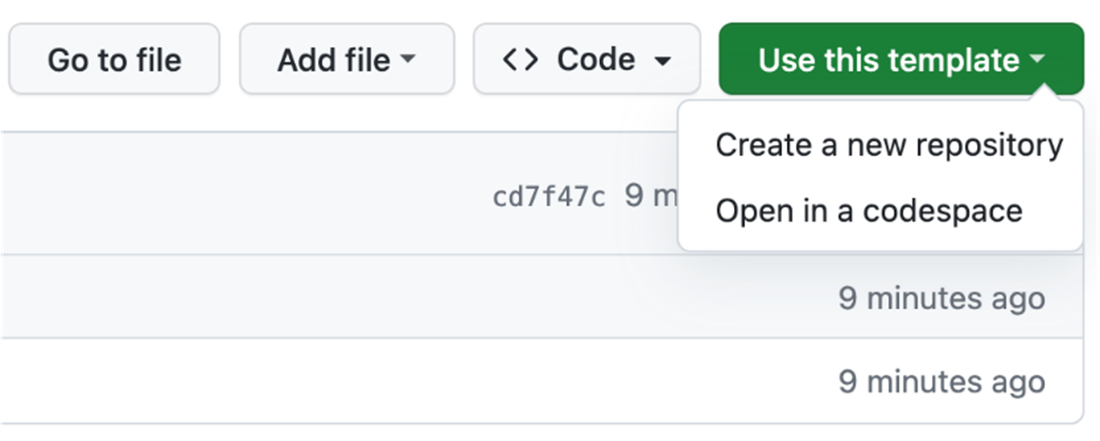Click empty space in the bottom file row
This screenshot has height=441, width=1100.
[400, 381]
